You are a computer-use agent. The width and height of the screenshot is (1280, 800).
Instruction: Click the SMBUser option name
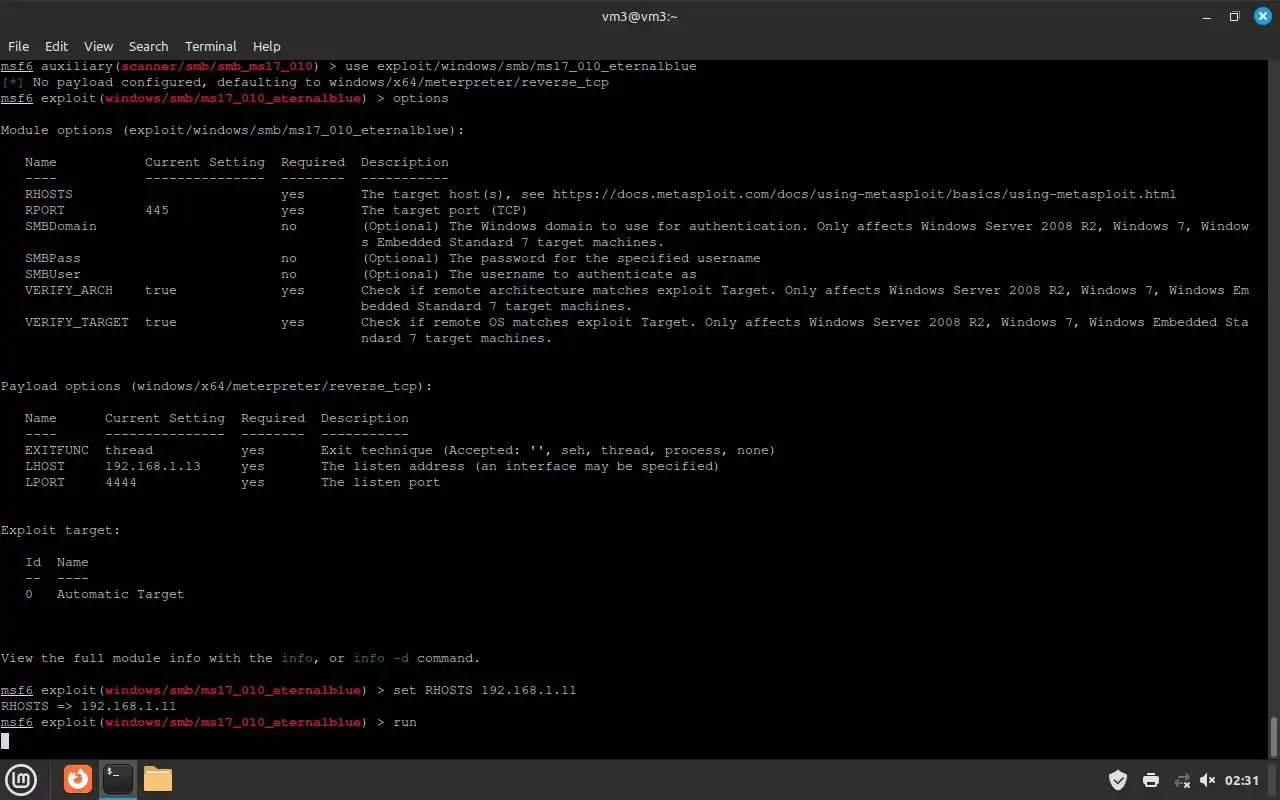(x=53, y=274)
